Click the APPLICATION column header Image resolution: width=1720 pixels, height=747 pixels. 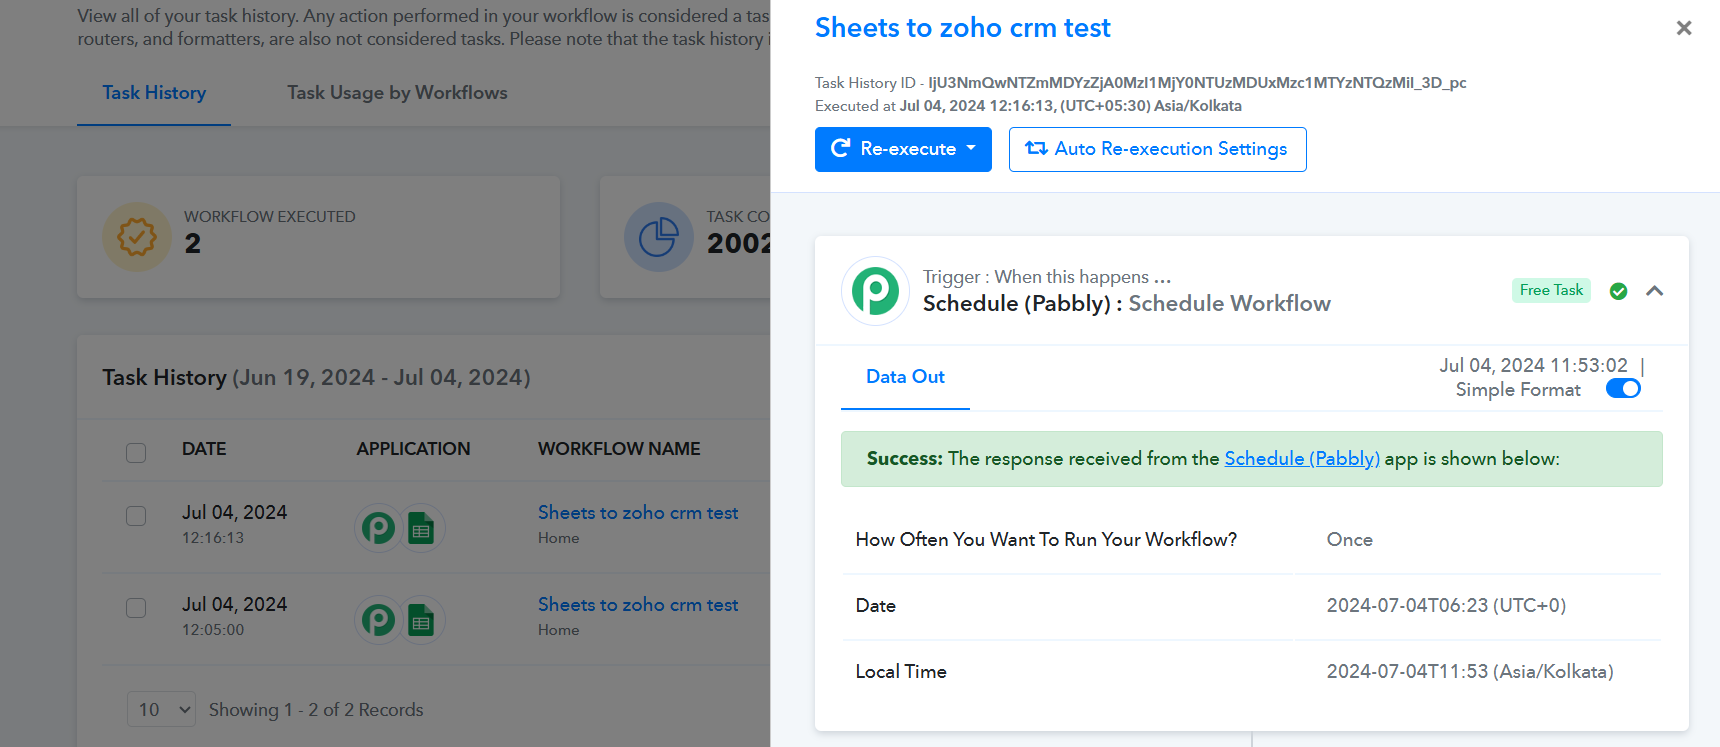(413, 449)
